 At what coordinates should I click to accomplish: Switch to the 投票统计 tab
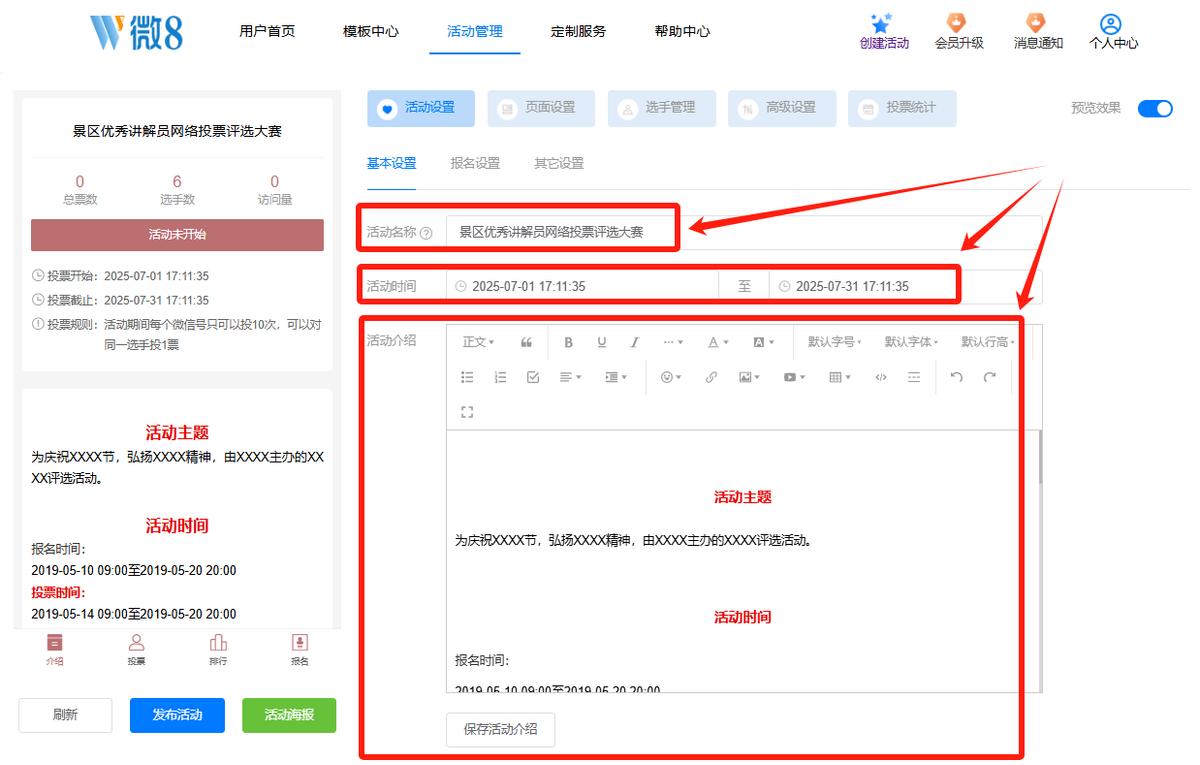click(x=902, y=108)
